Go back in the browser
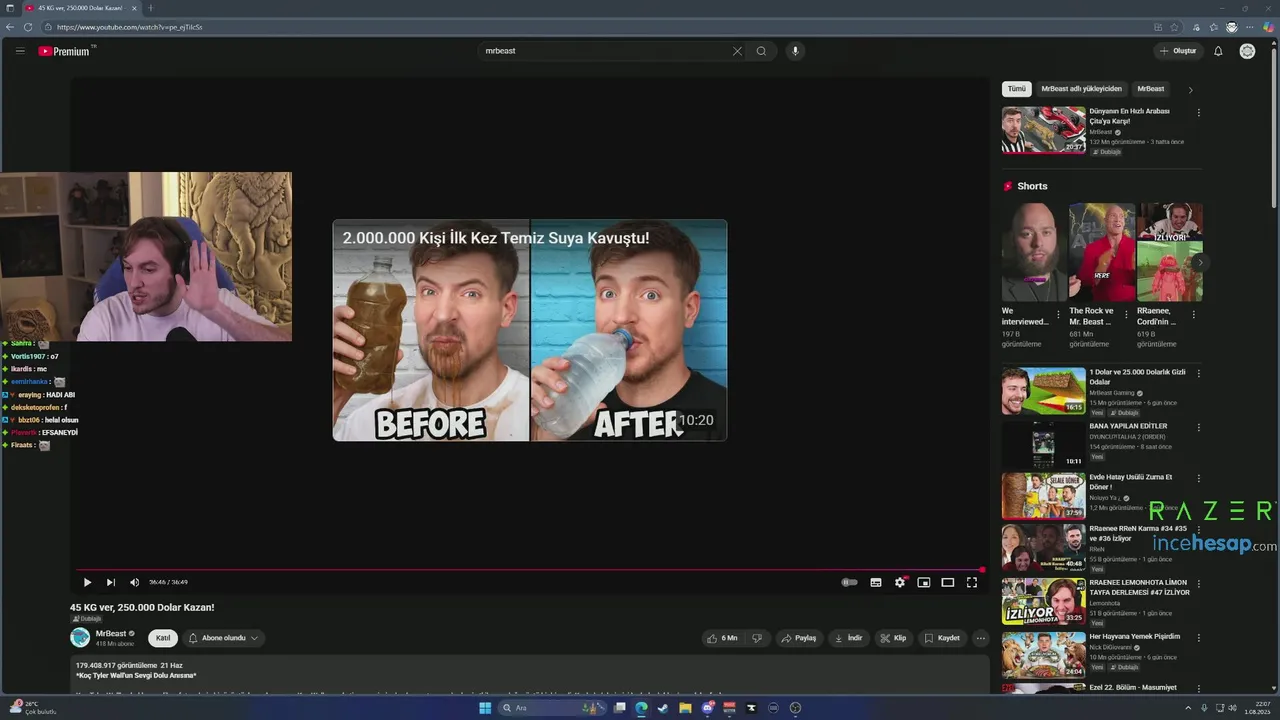Viewport: 1280px width, 720px height. pos(10,27)
